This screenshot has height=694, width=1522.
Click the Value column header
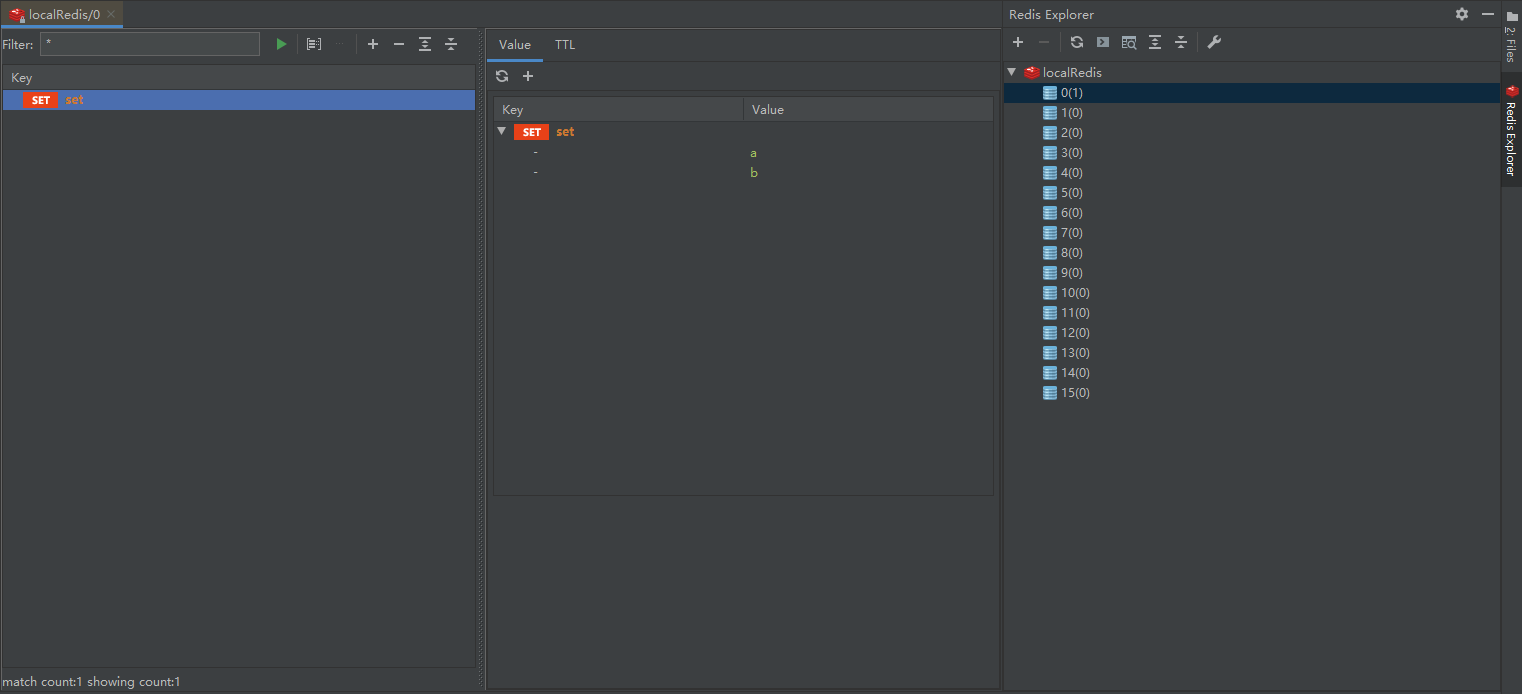(868, 110)
